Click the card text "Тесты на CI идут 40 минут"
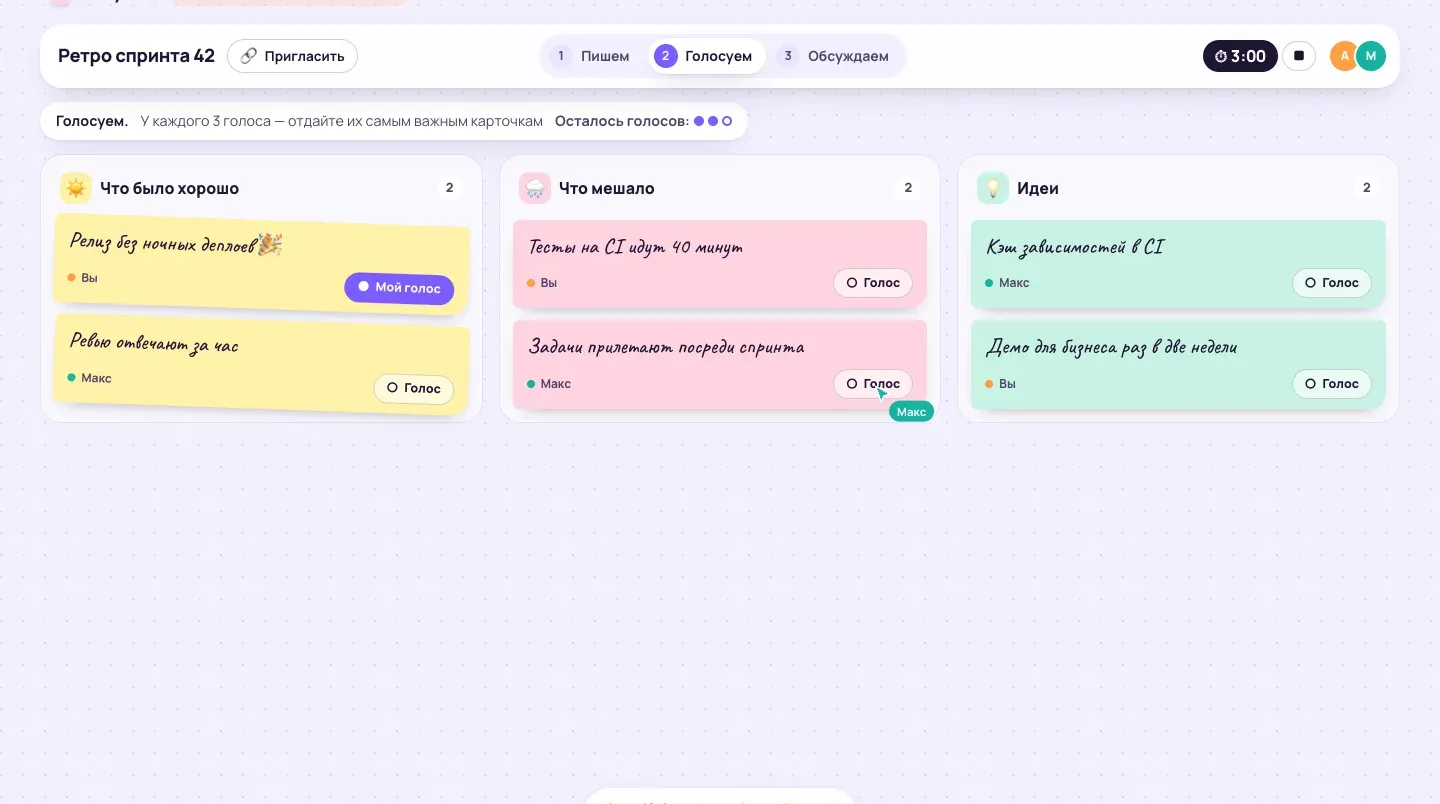This screenshot has height=804, width=1440. point(636,247)
